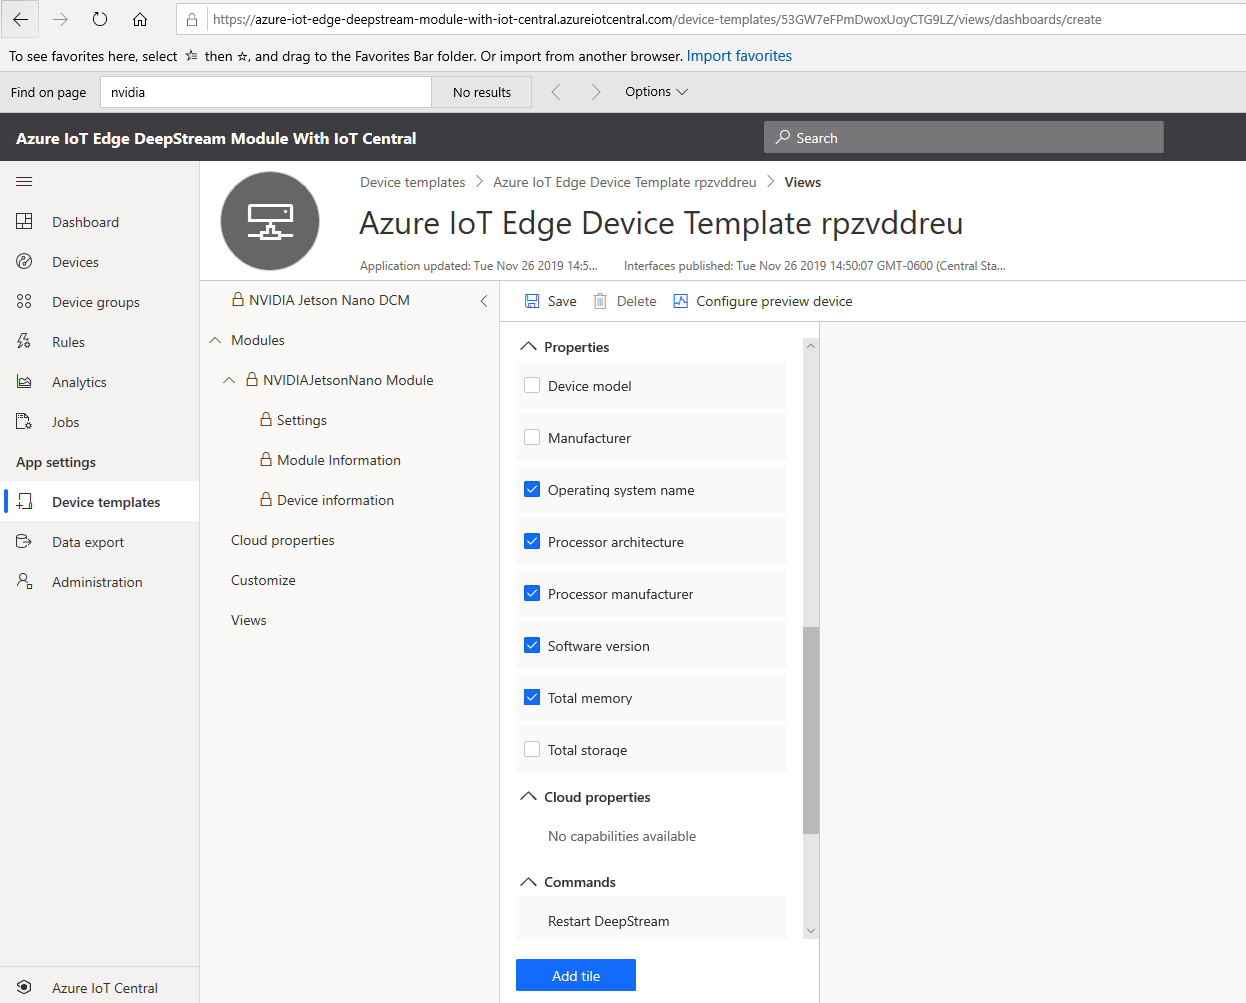The image size is (1246, 1003).
Task: Click the Device templates icon in sidebar
Action: coord(24,502)
